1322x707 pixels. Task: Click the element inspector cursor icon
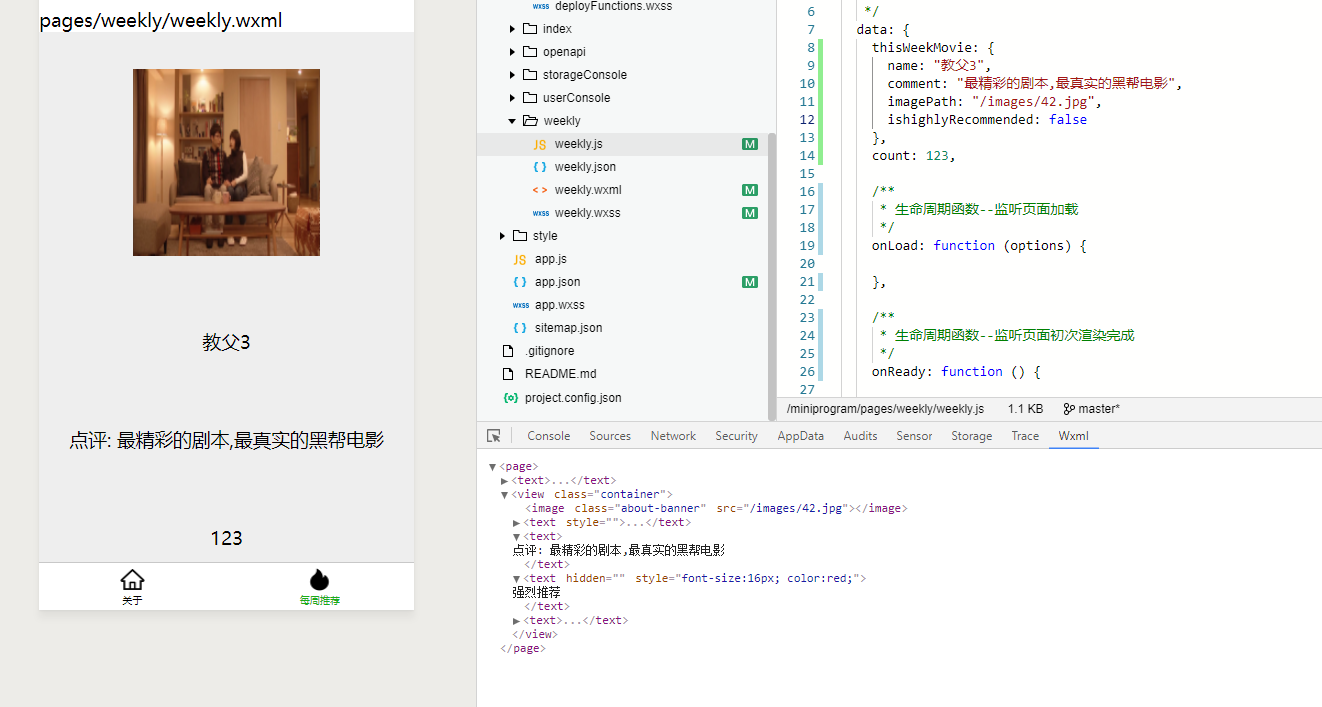pos(493,436)
